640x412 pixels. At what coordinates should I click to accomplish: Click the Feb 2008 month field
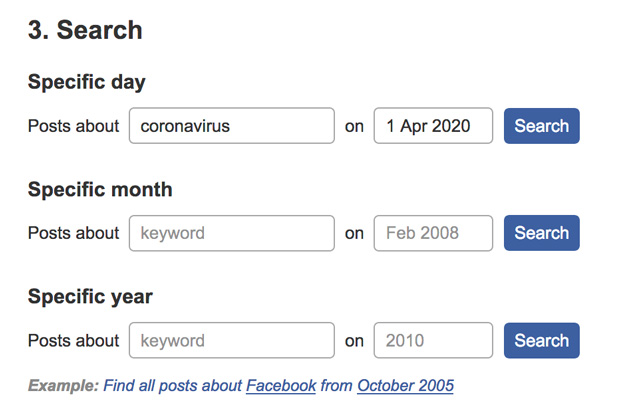(433, 233)
